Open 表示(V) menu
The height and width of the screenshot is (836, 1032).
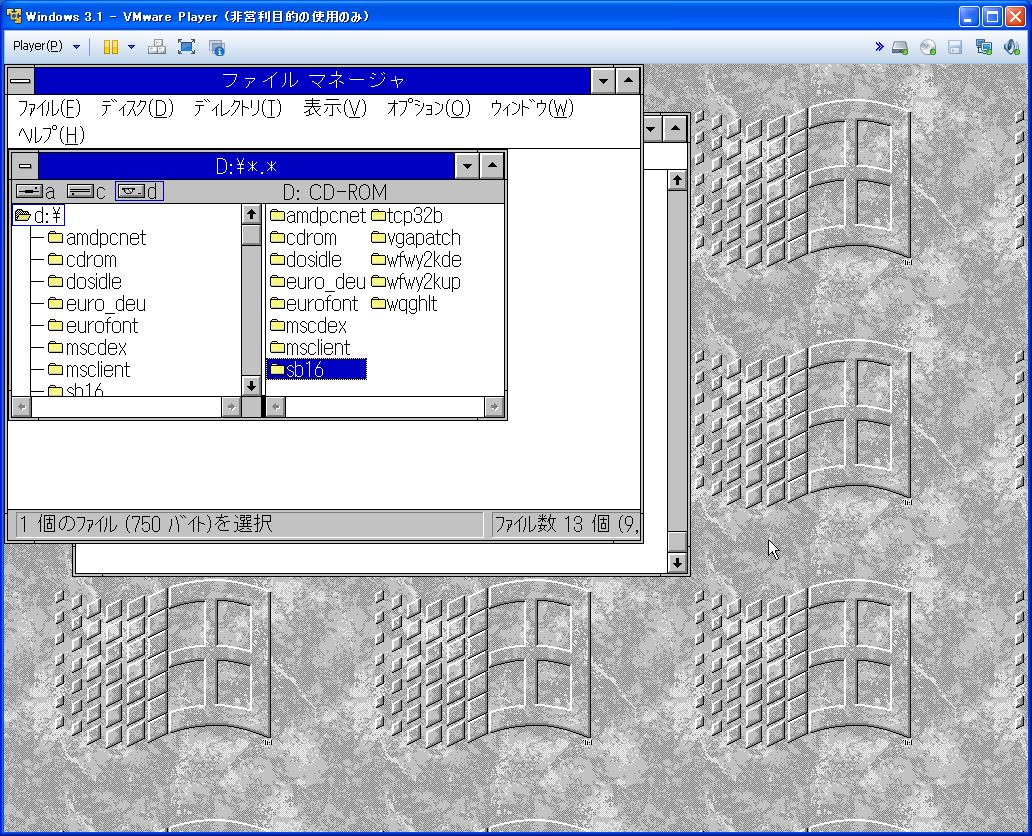[x=335, y=108]
